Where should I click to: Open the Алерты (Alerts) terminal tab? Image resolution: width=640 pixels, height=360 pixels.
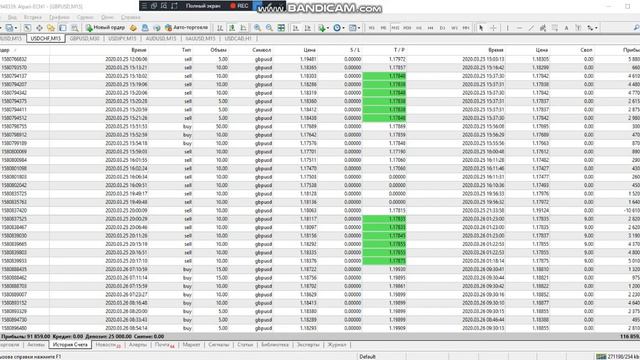click(138, 345)
